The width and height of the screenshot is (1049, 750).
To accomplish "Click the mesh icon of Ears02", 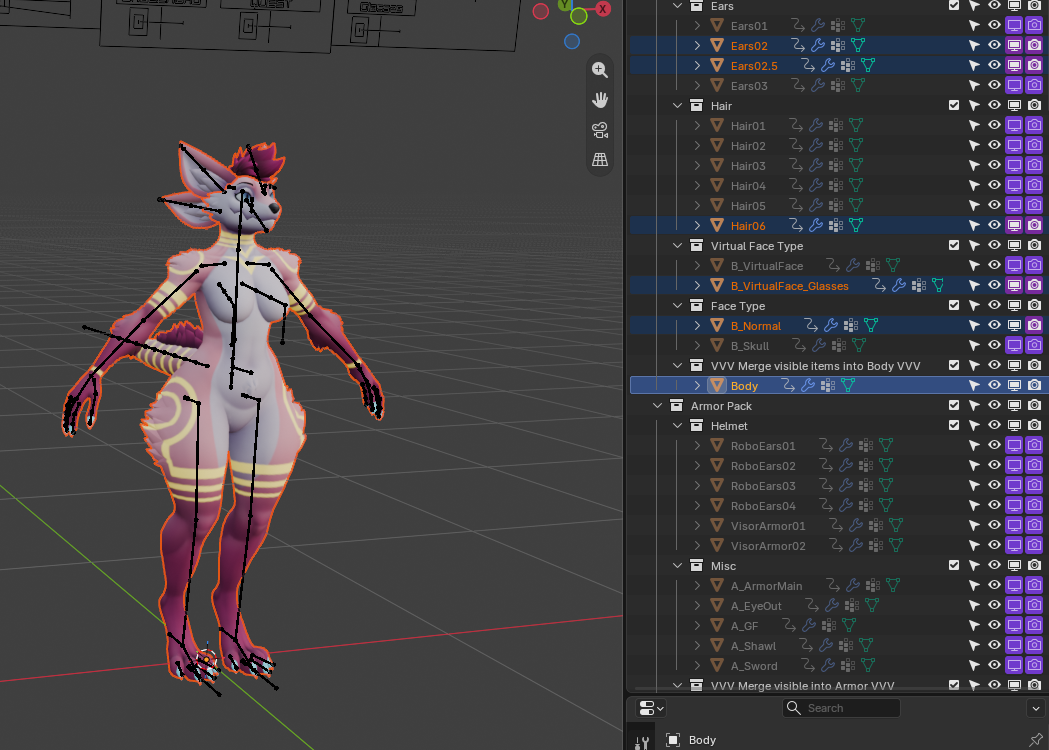I will pyautogui.click(x=717, y=45).
